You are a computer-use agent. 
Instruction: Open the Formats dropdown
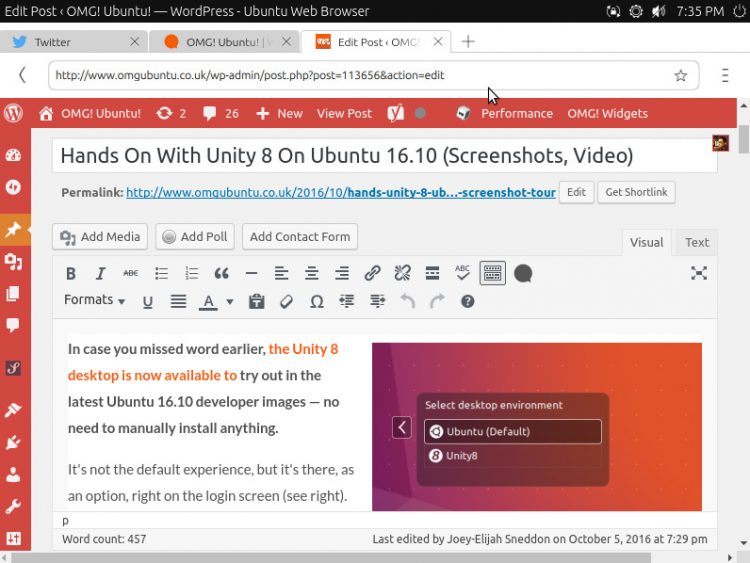[x=94, y=300]
